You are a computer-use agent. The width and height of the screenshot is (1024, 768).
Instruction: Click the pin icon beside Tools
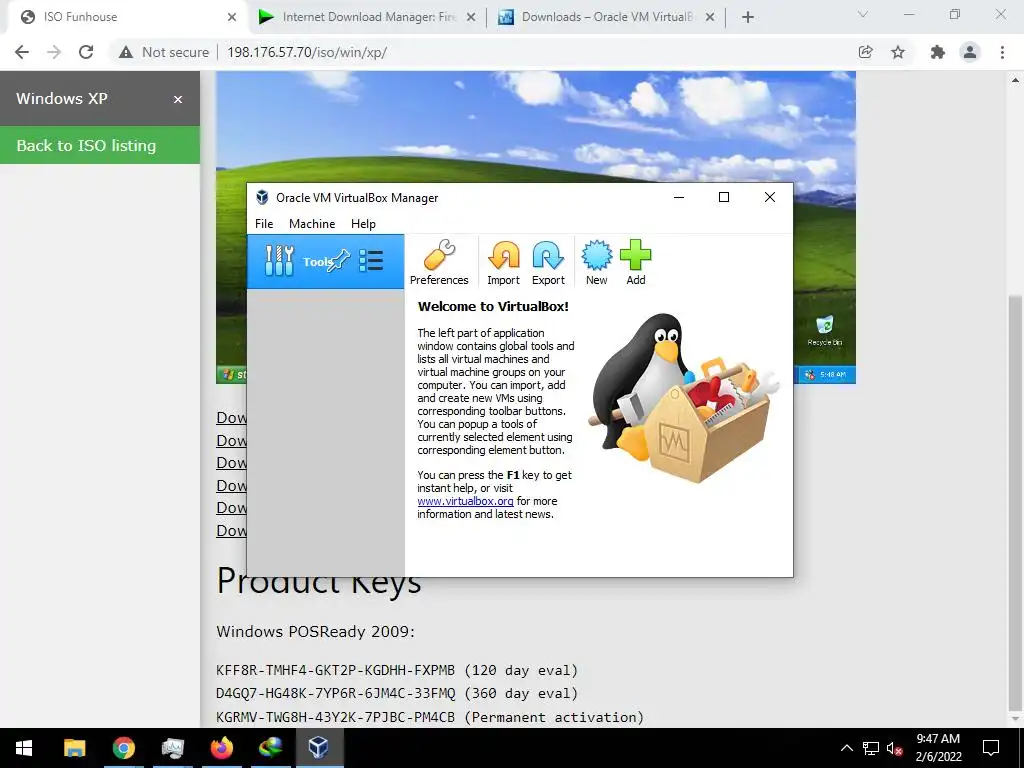[339, 261]
